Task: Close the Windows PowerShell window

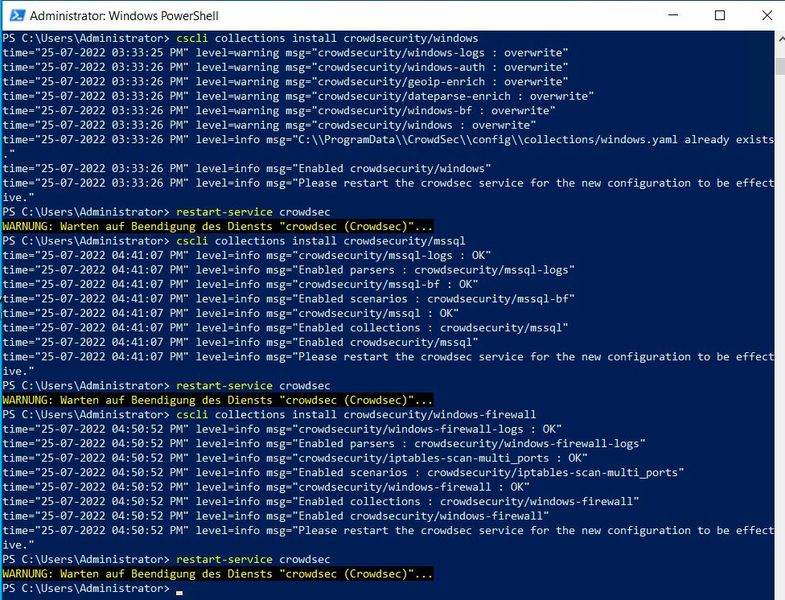Action: click(x=764, y=16)
